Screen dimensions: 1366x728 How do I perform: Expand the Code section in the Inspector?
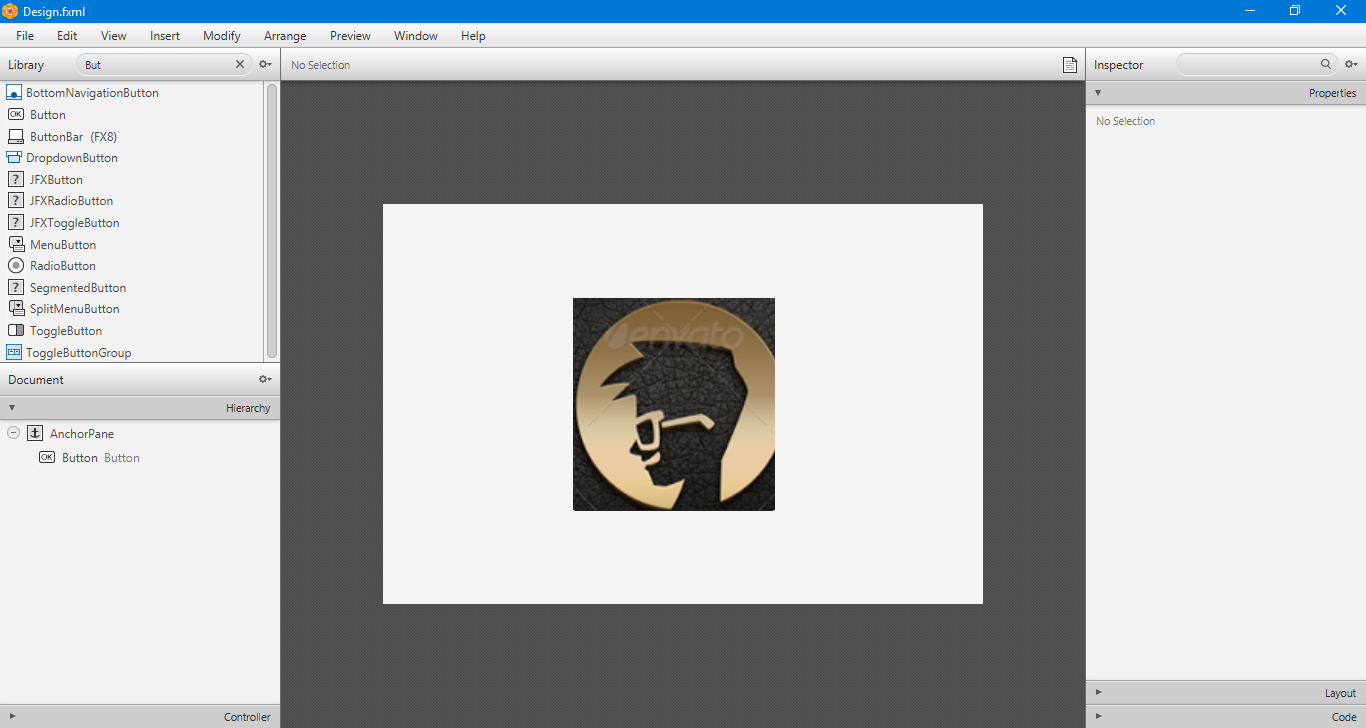point(1098,716)
